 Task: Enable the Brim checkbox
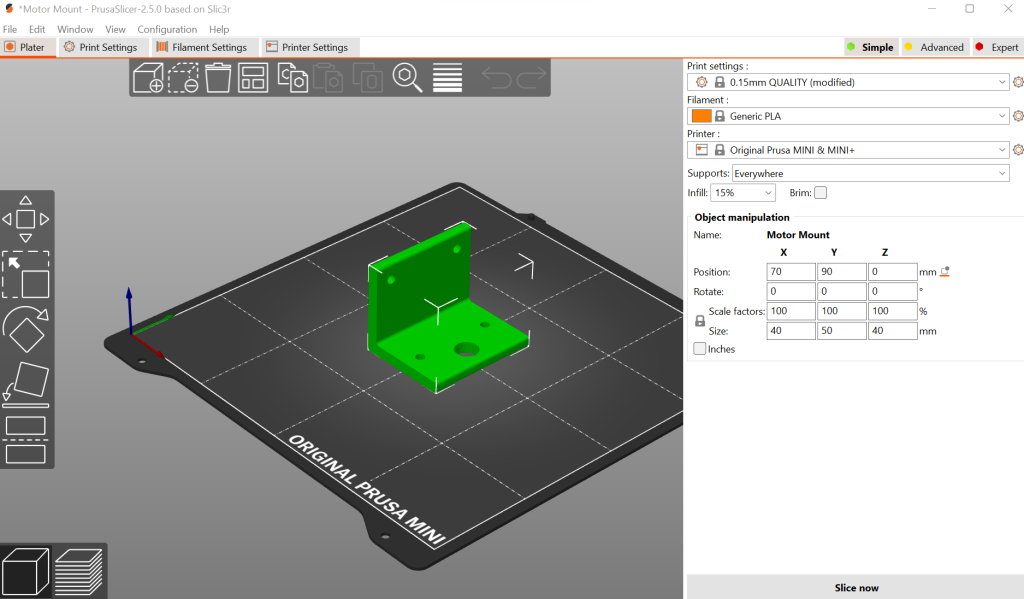click(x=821, y=193)
